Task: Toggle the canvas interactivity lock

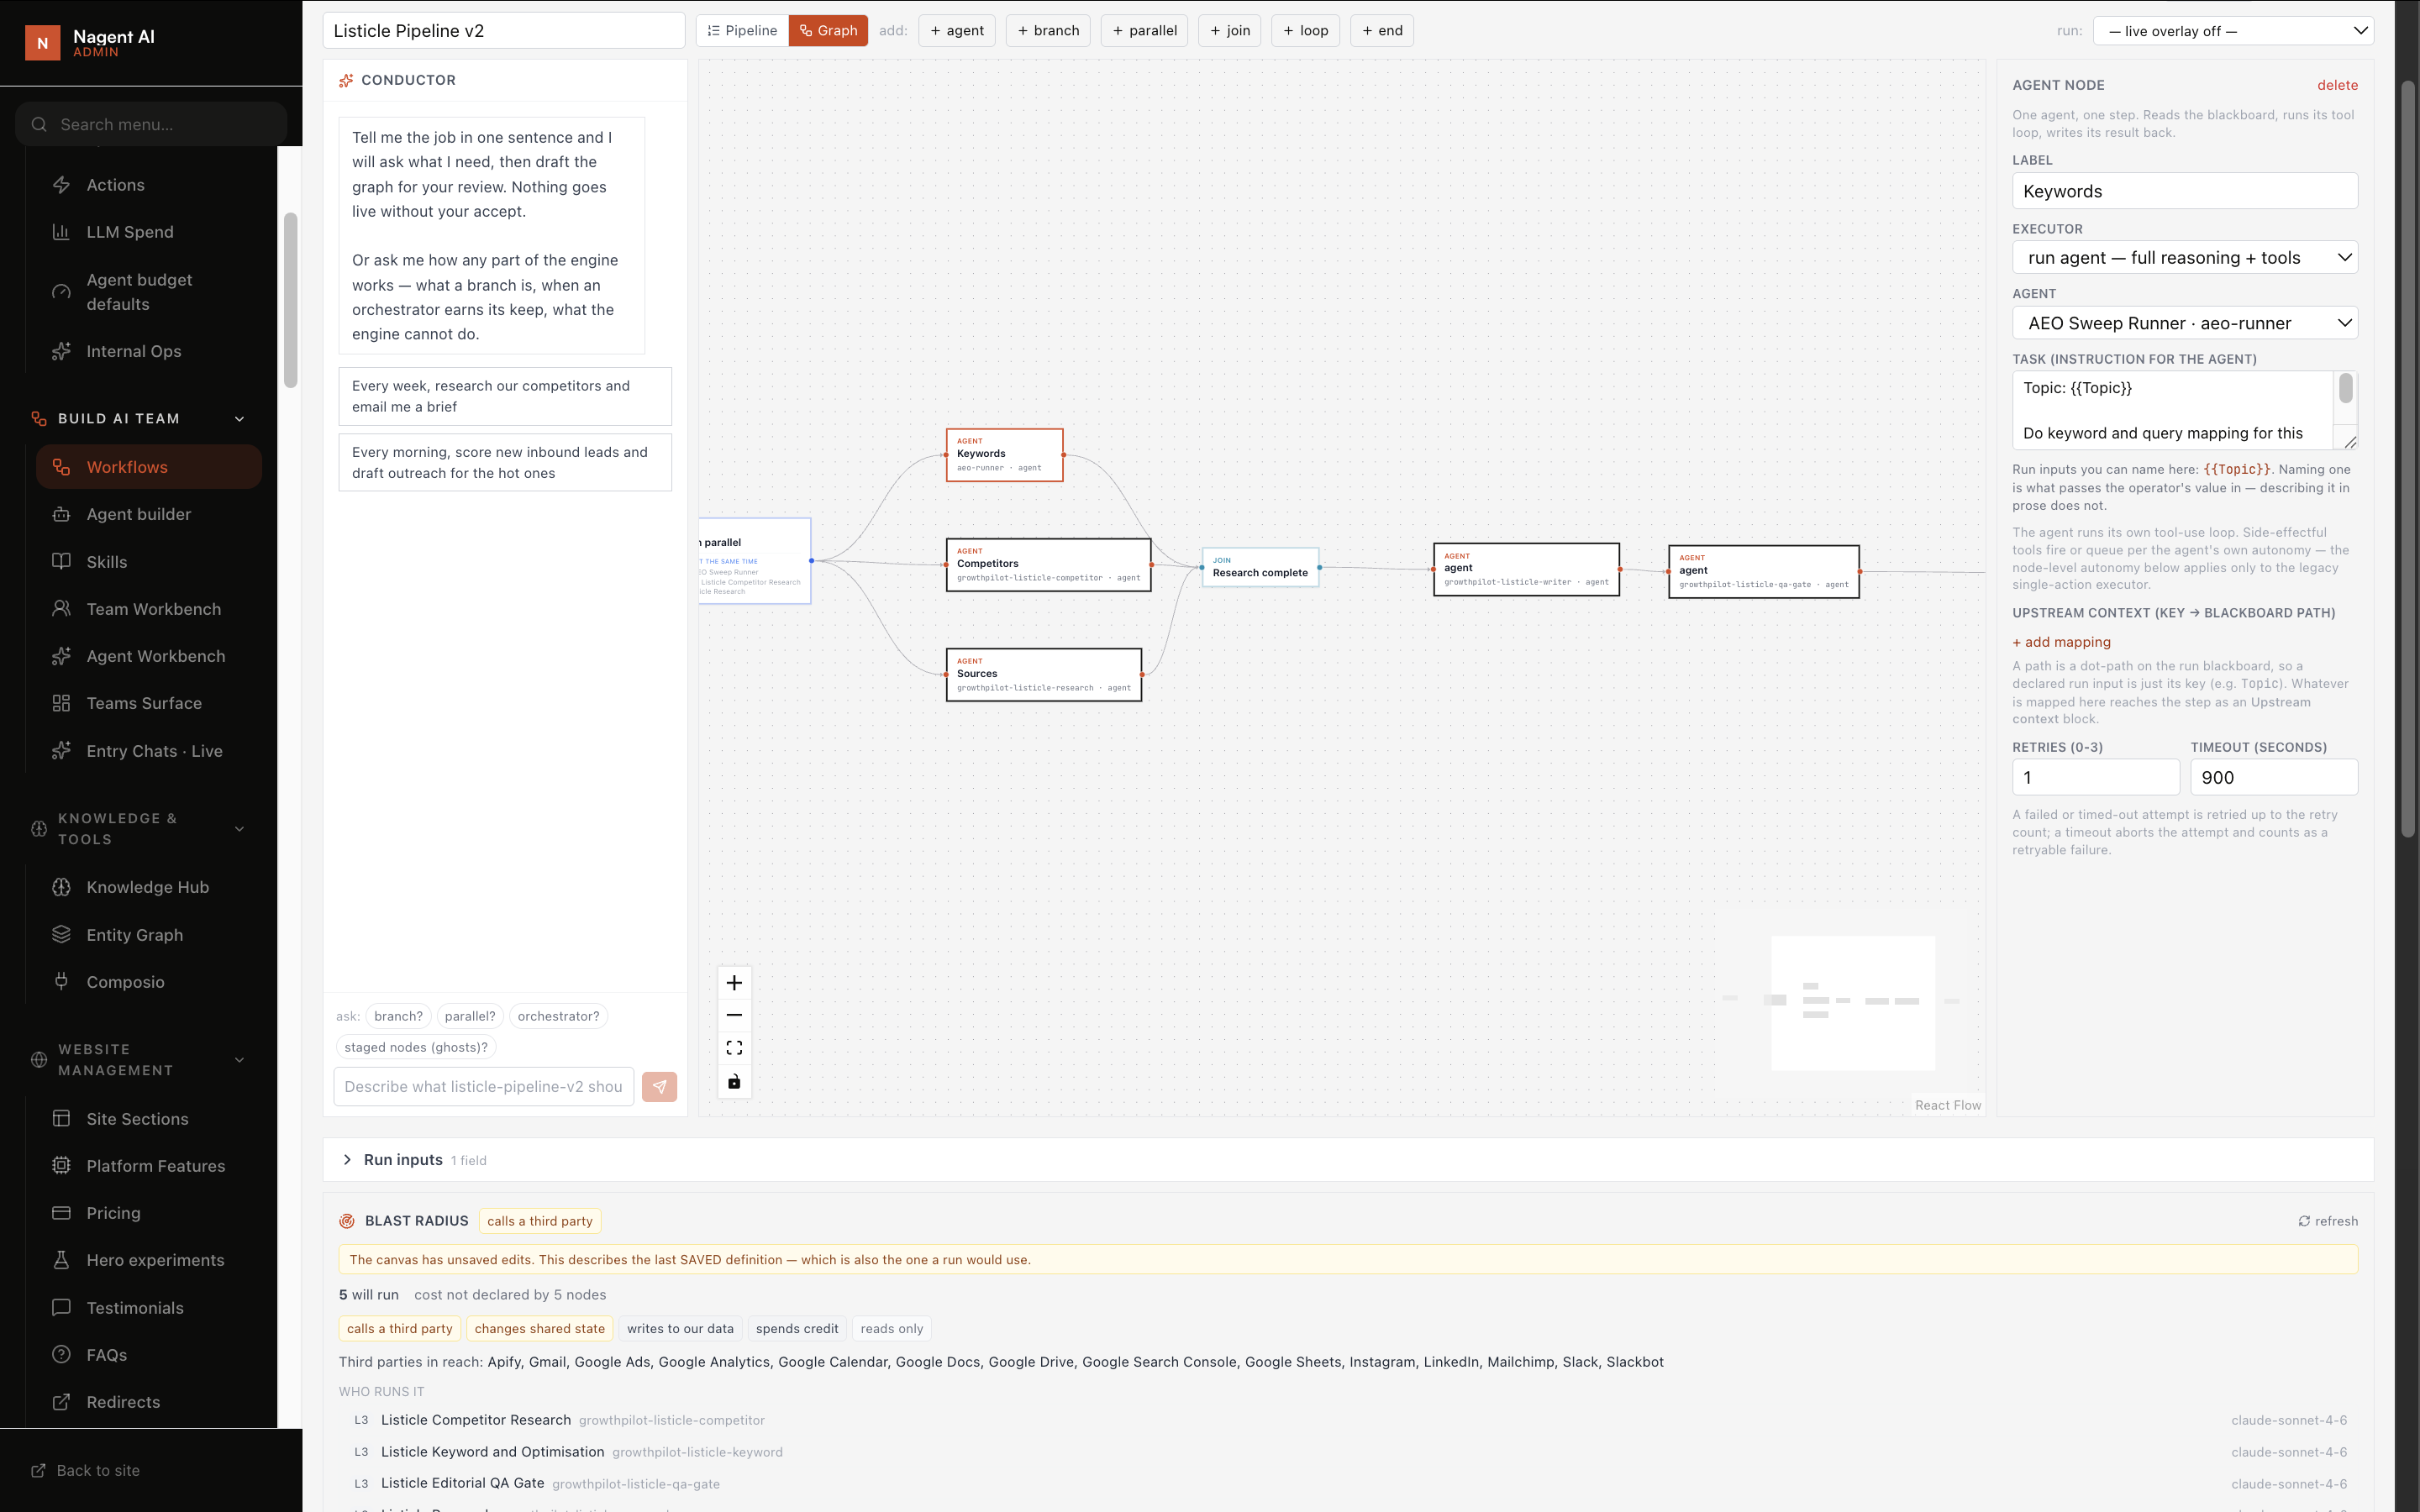Action: [734, 1081]
